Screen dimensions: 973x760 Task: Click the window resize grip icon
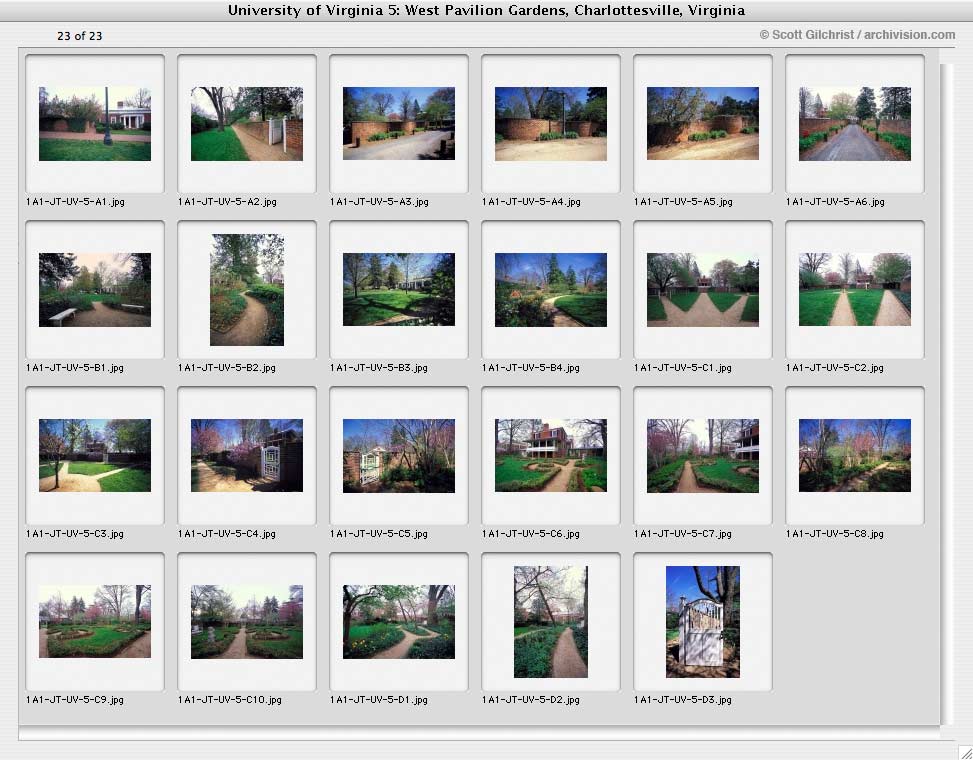(x=965, y=752)
